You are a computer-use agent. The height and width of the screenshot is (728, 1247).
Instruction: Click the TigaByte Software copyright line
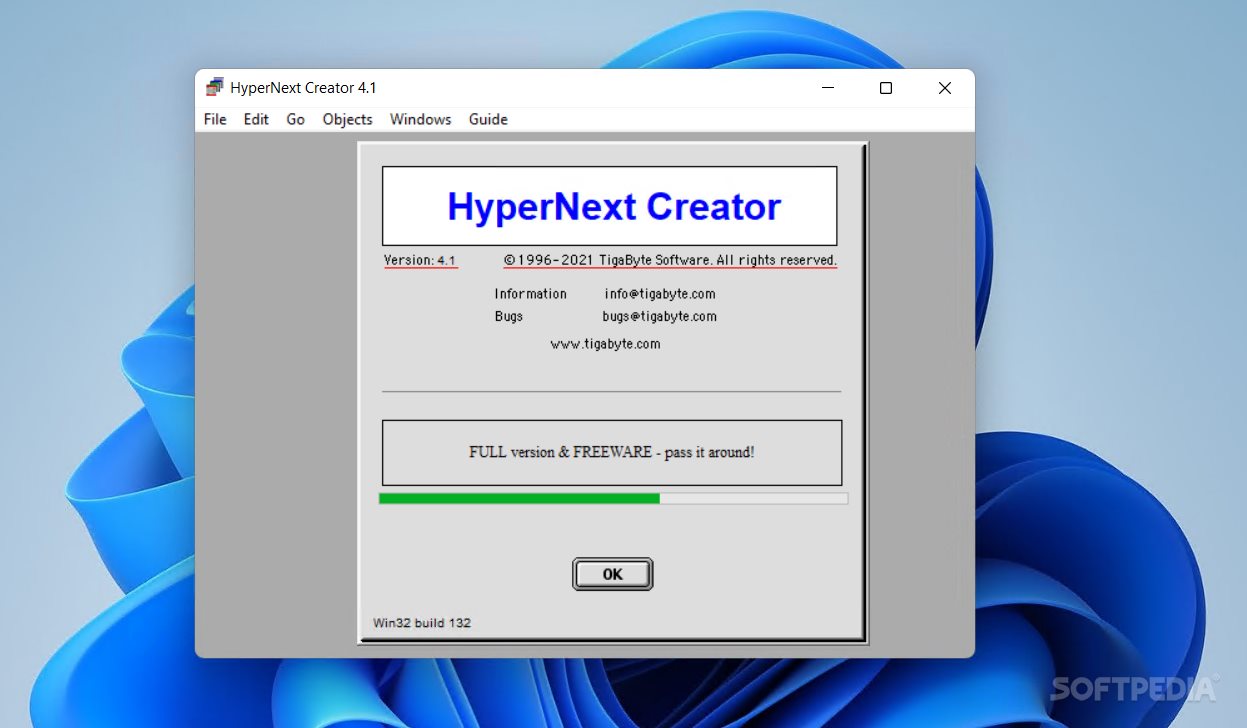point(670,260)
